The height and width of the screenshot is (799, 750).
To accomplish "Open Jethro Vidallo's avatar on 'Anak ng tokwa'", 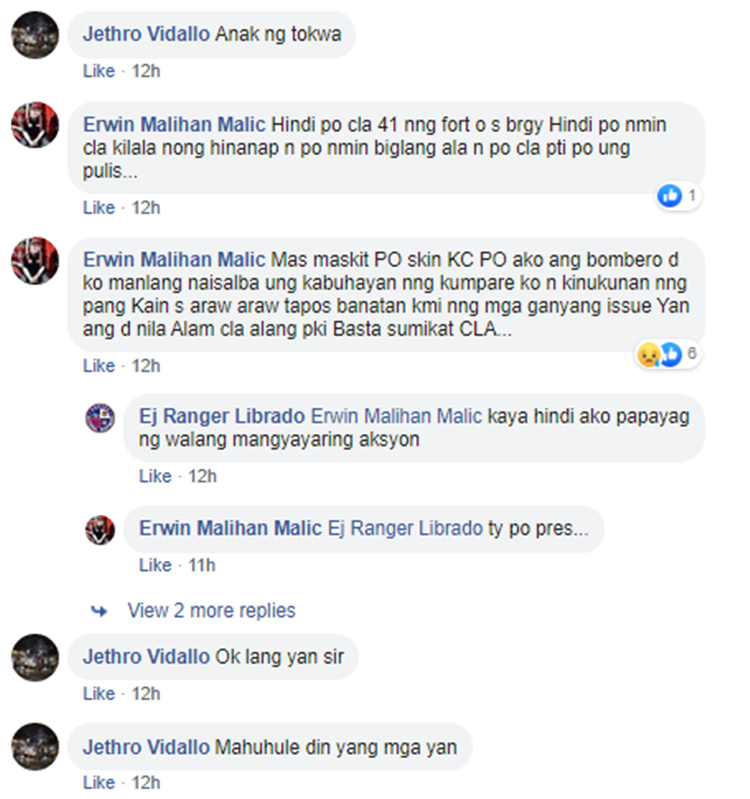I will [35, 35].
